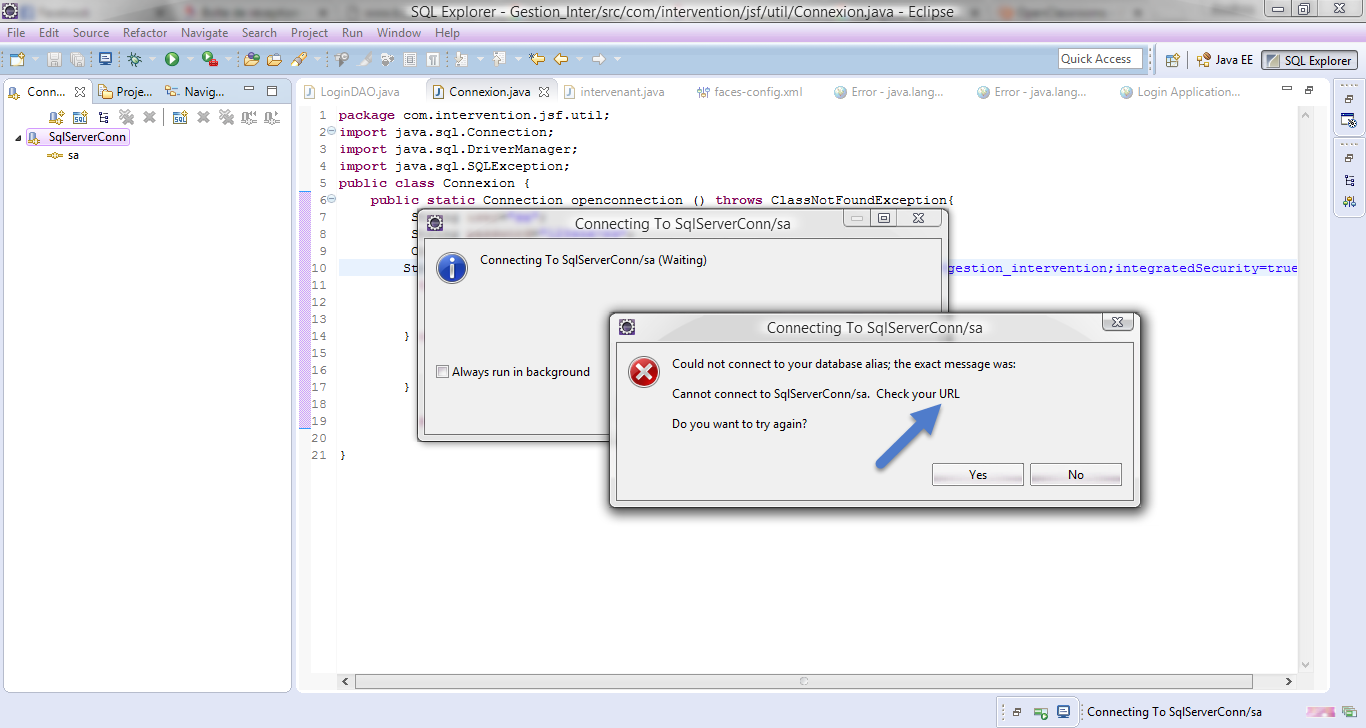
Task: Toggle Mark Occurrences toolbar icon
Action: coord(365,60)
